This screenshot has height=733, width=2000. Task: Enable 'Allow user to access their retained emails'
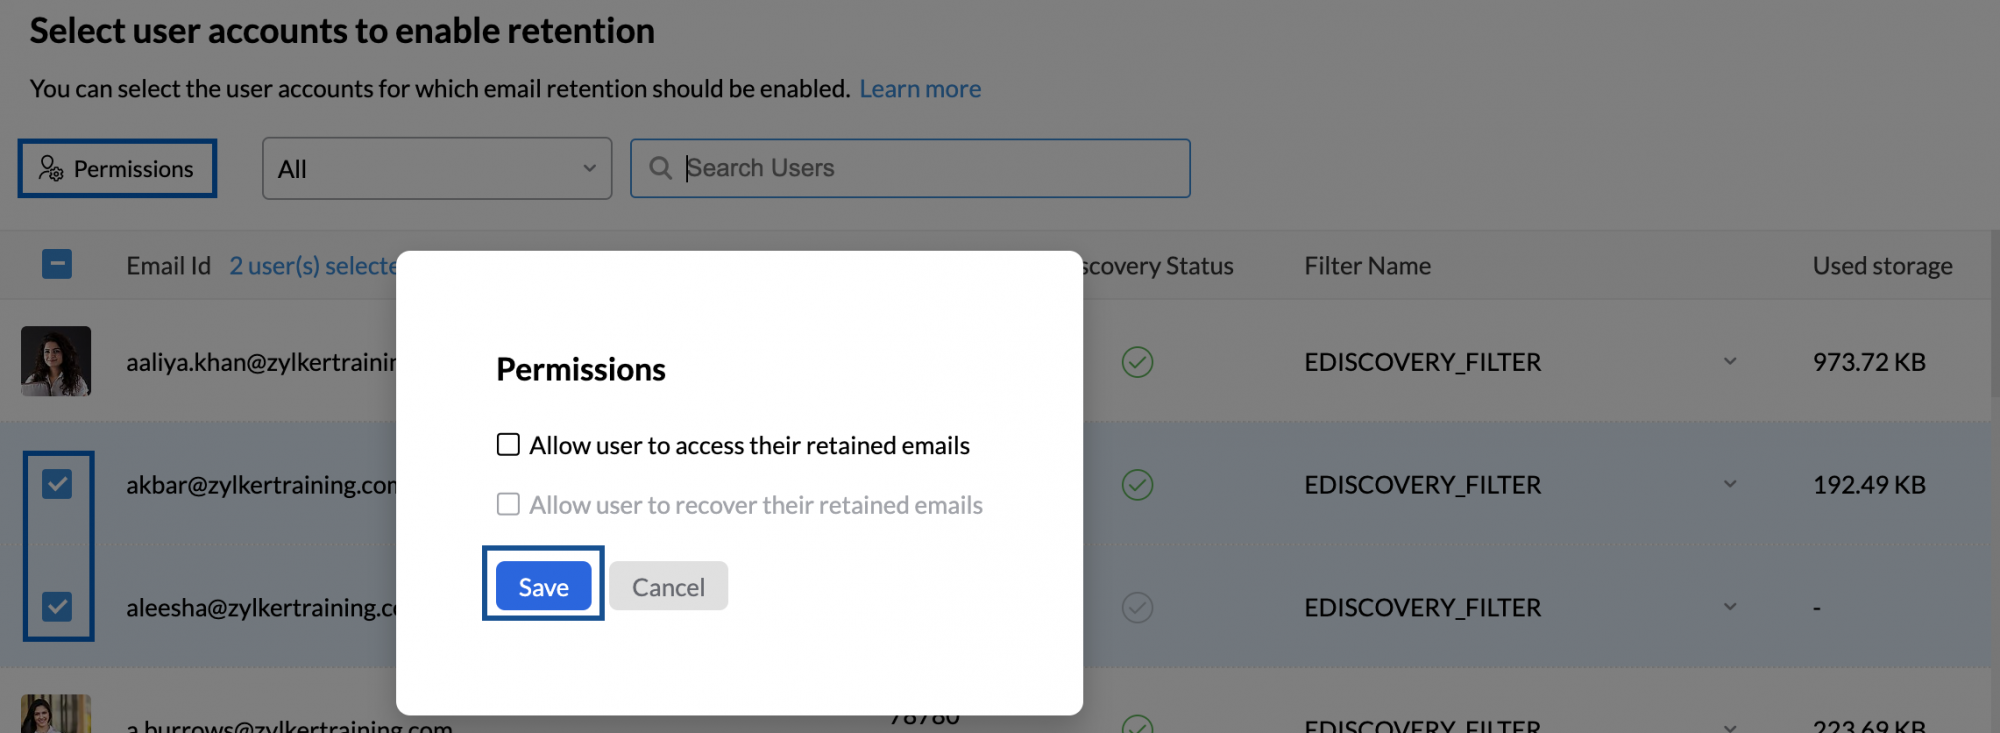pyautogui.click(x=508, y=444)
